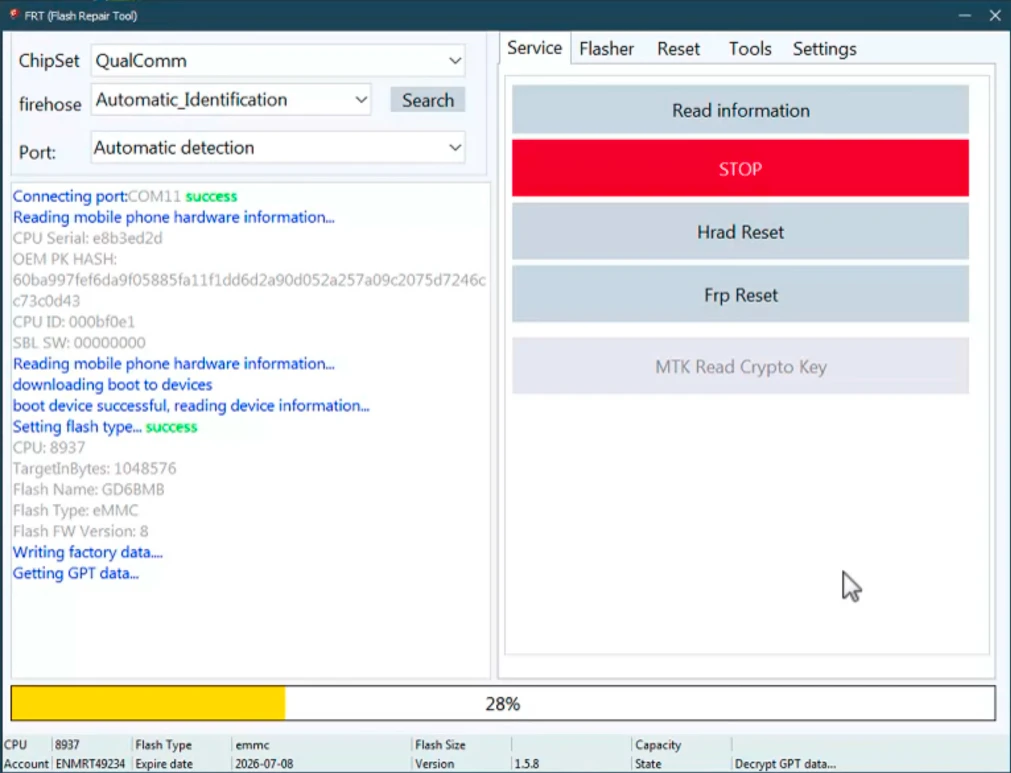The height and width of the screenshot is (773, 1011).
Task: Open the ChipSet dropdown showing QualComm
Action: coord(278,61)
